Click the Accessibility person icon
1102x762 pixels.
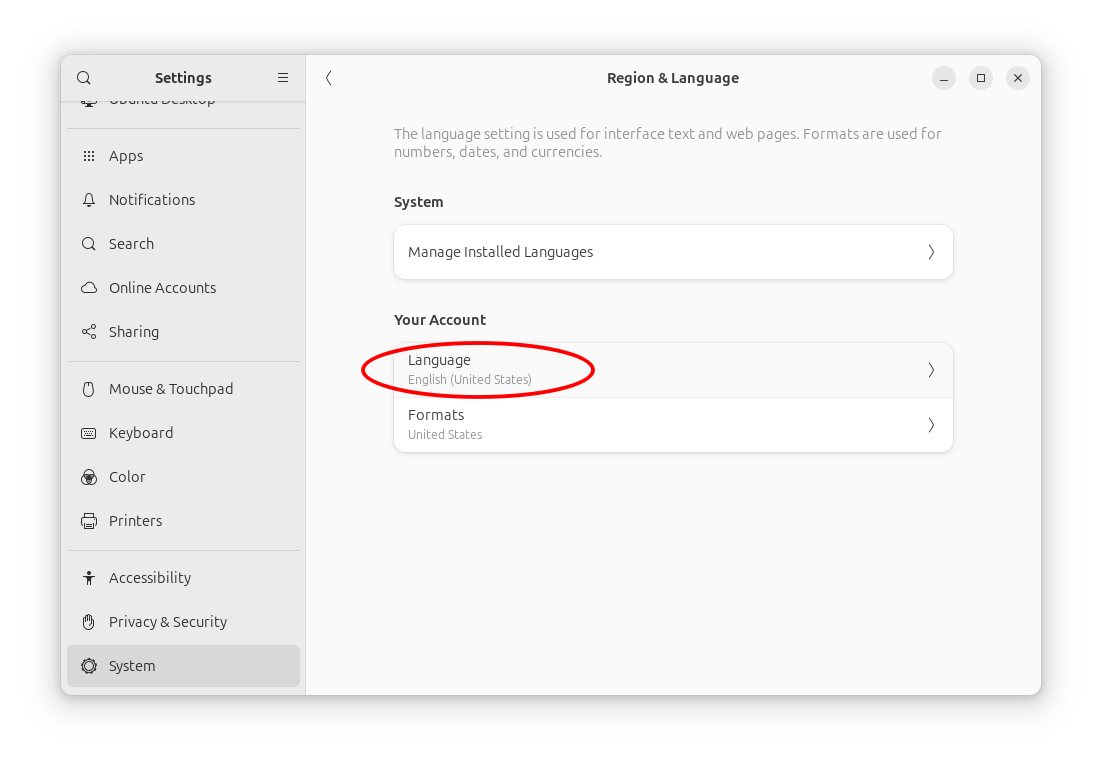[x=89, y=578]
